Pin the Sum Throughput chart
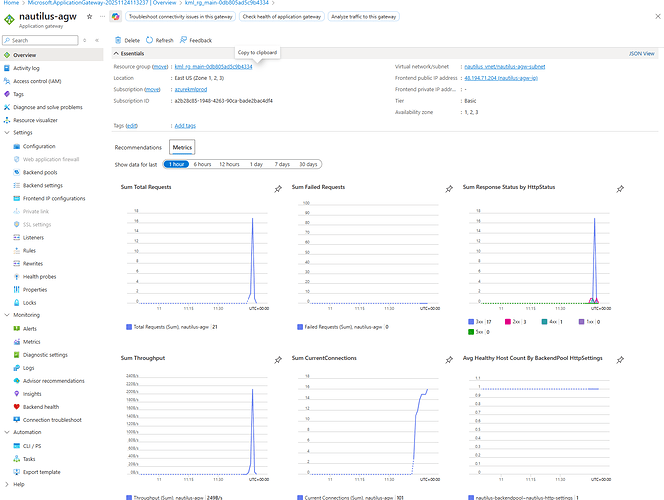664x500 pixels. pos(278,358)
